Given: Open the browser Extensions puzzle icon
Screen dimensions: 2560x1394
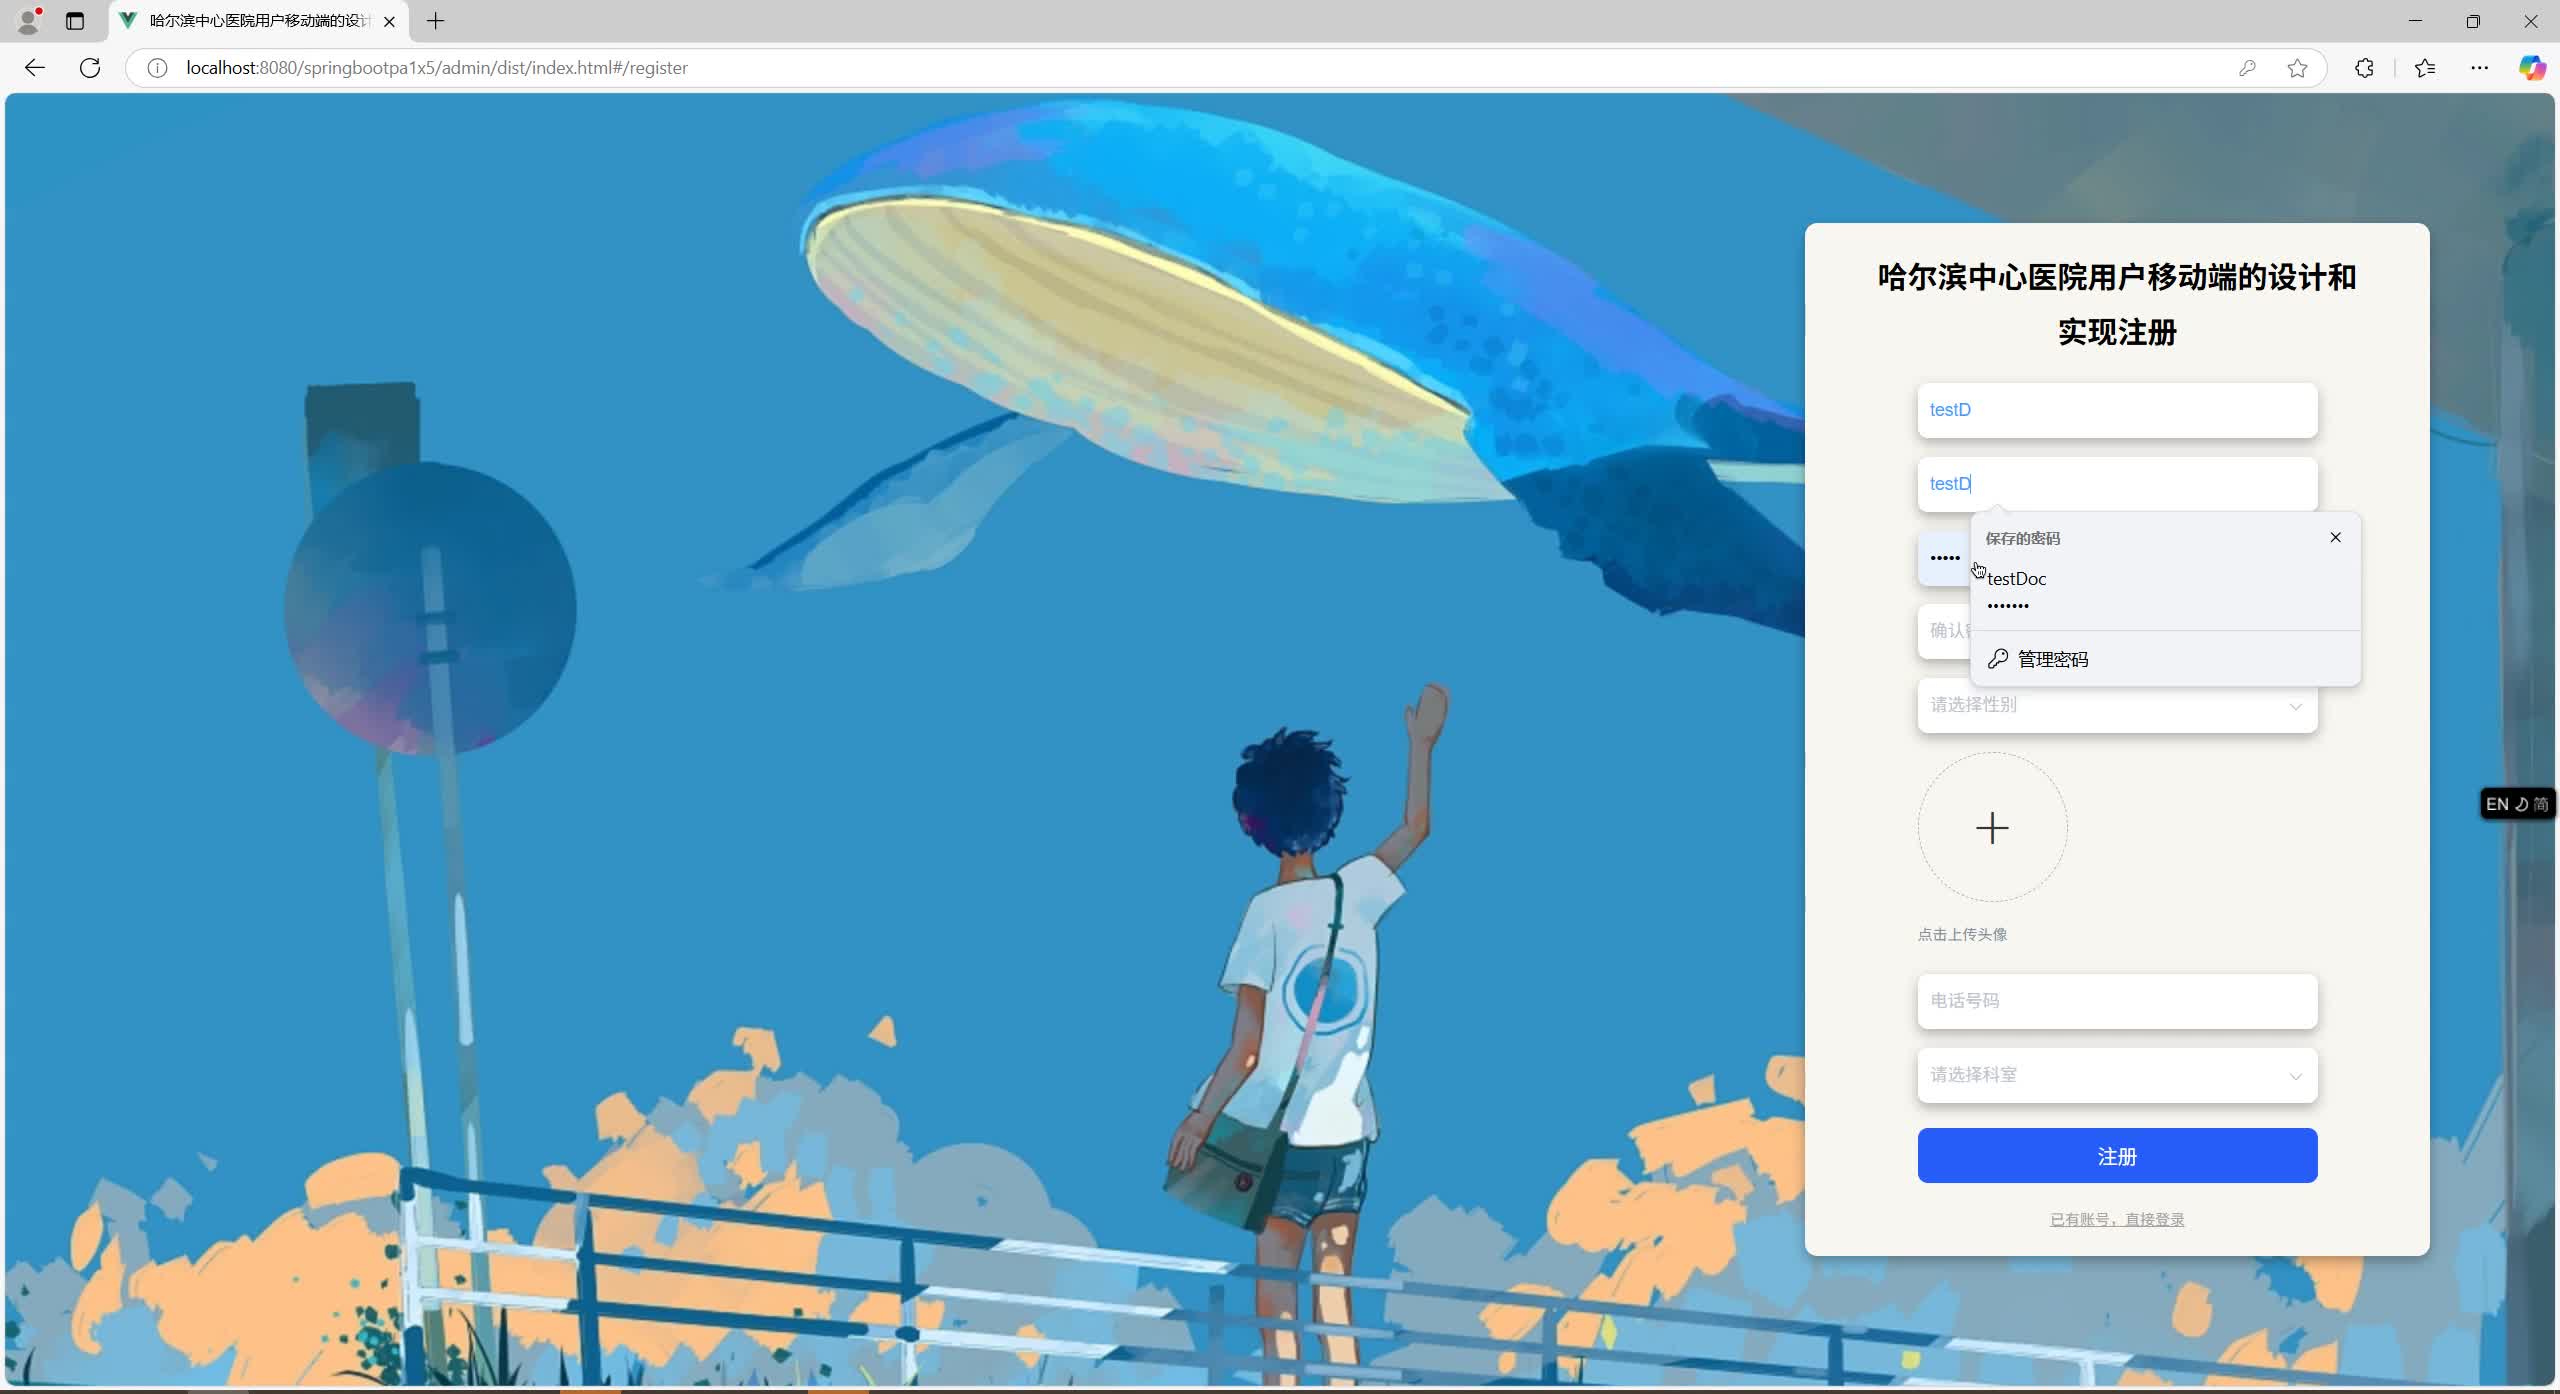Looking at the screenshot, I should pyautogui.click(x=2363, y=67).
